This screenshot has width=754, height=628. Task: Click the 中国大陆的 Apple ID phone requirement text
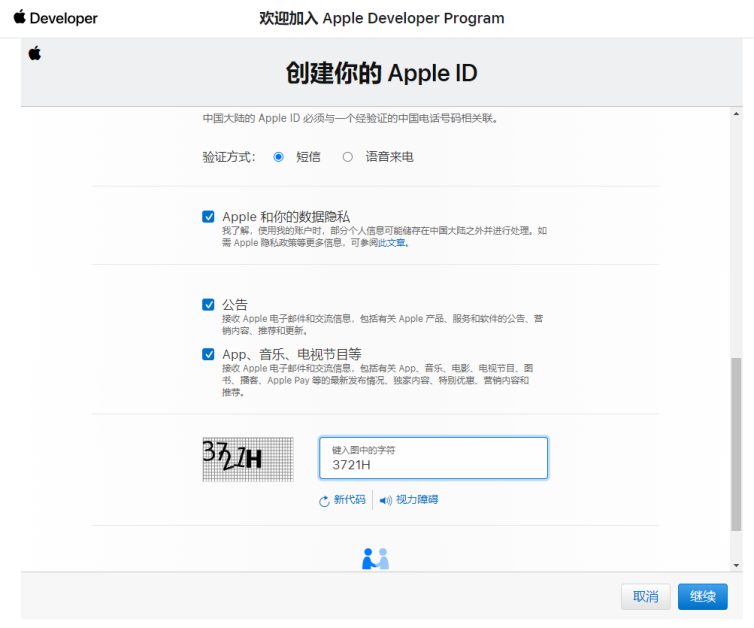click(x=350, y=118)
